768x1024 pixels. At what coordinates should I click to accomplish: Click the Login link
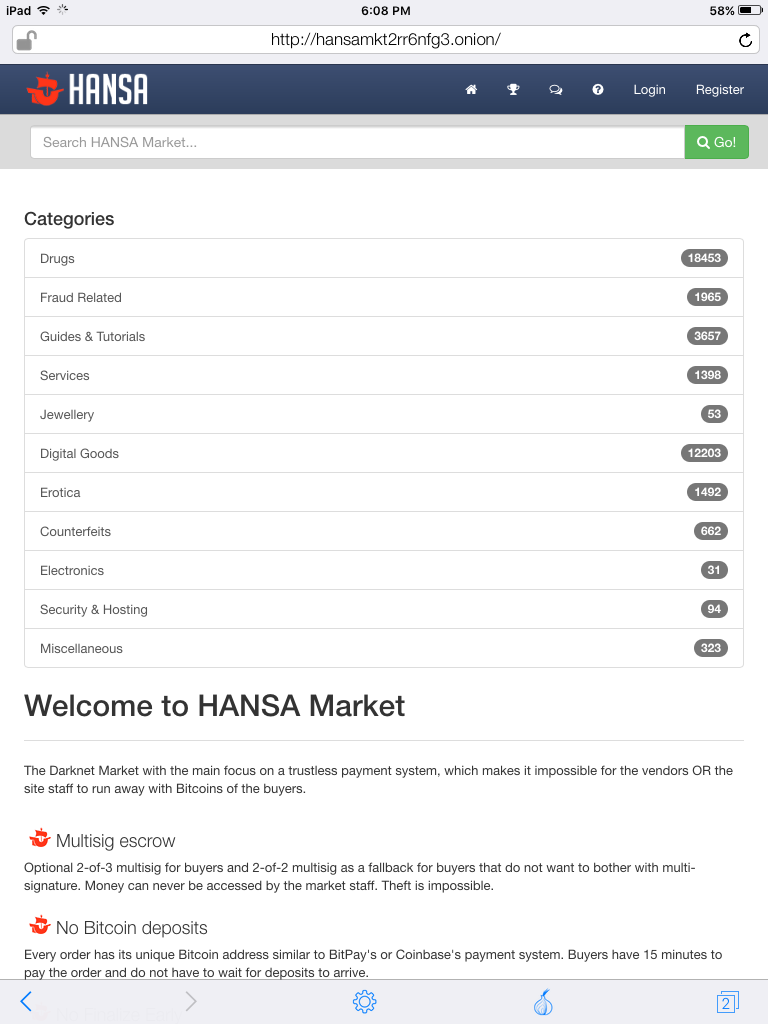(x=649, y=89)
